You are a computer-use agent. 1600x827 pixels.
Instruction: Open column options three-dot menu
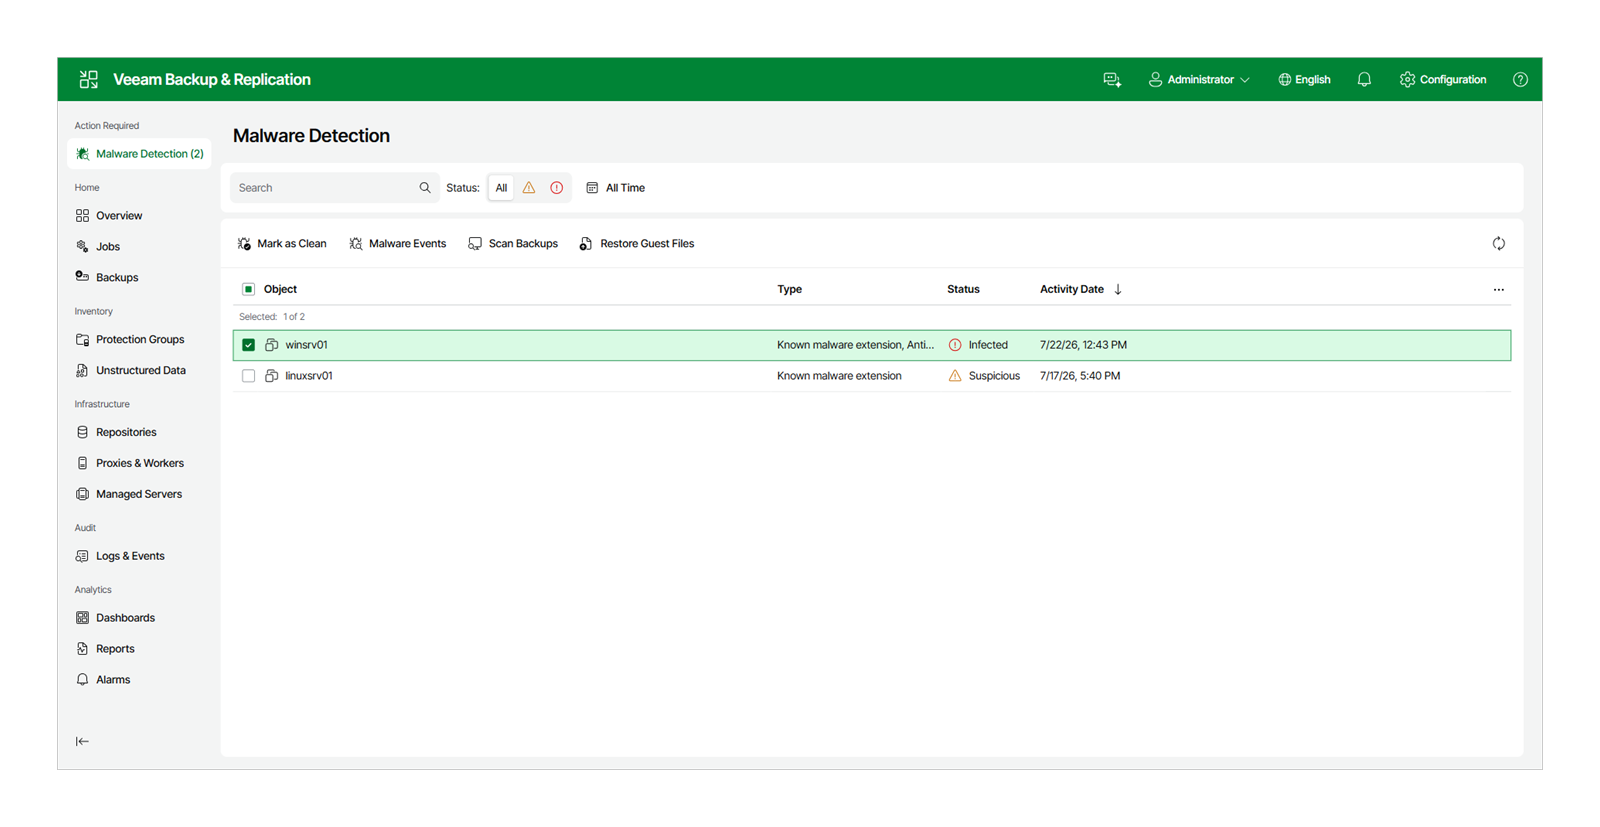1498,290
